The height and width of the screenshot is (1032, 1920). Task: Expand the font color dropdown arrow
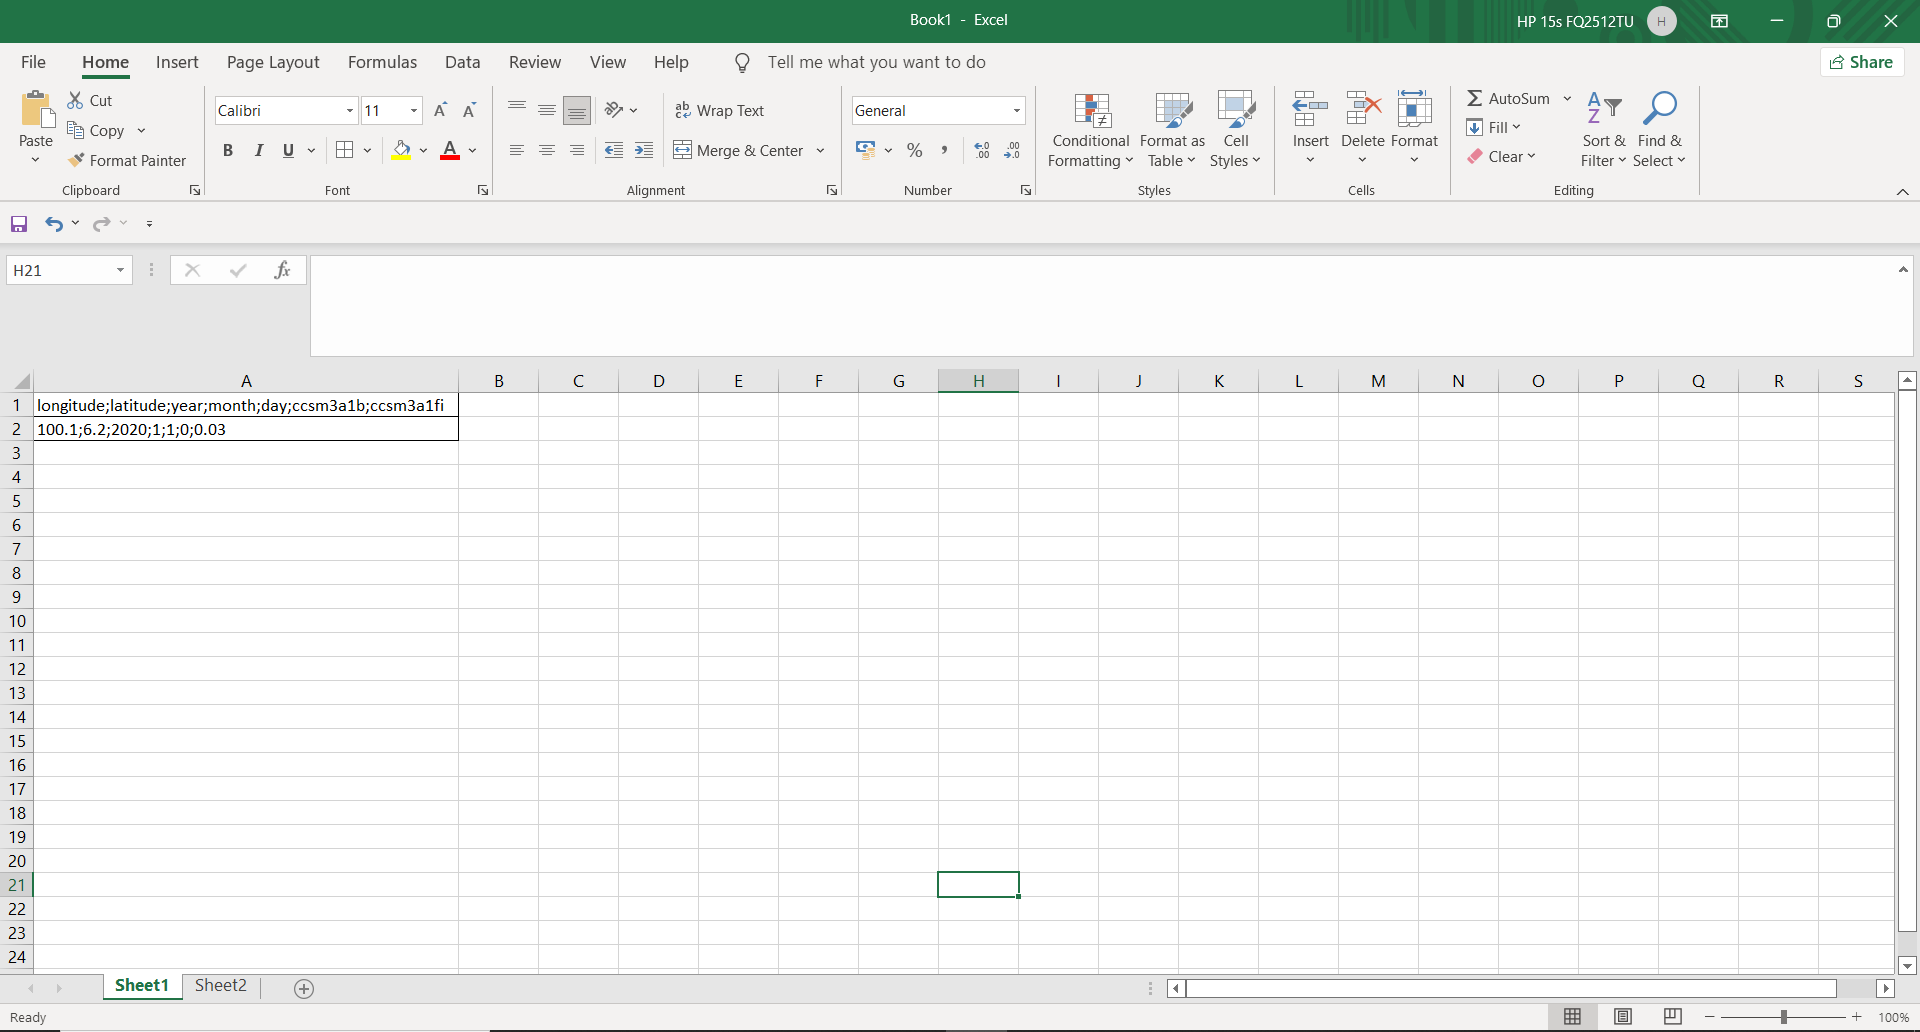pos(472,150)
